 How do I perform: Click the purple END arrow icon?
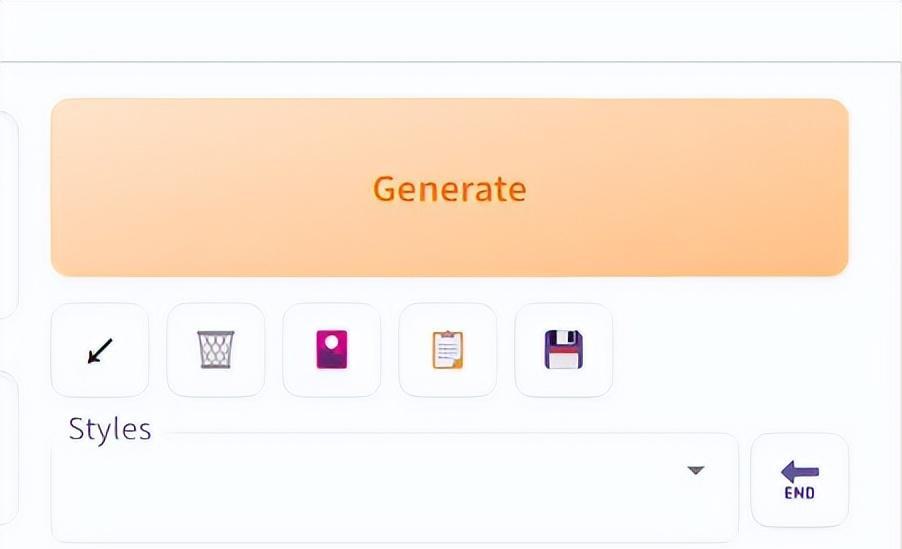tap(799, 480)
